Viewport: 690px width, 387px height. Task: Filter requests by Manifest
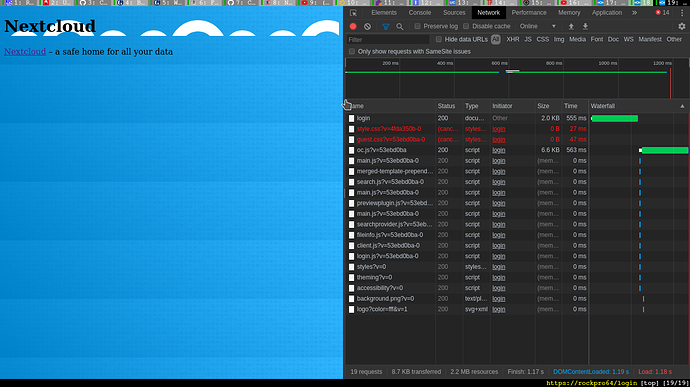650,39
